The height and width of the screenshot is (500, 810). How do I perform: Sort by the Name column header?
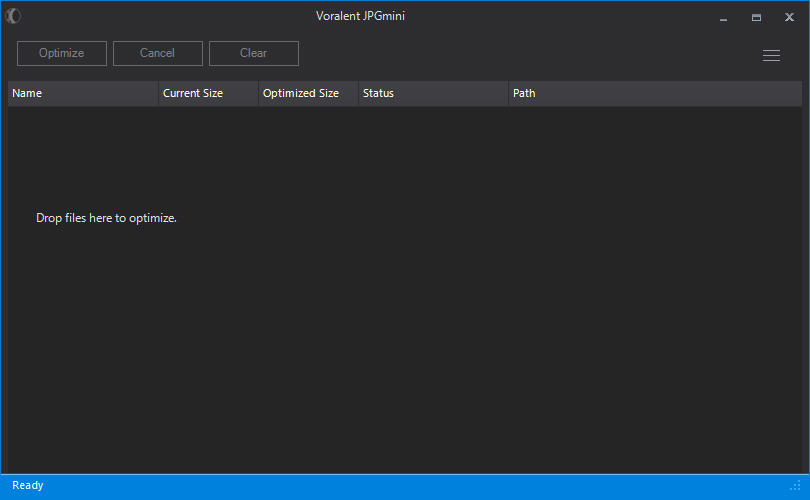(83, 93)
